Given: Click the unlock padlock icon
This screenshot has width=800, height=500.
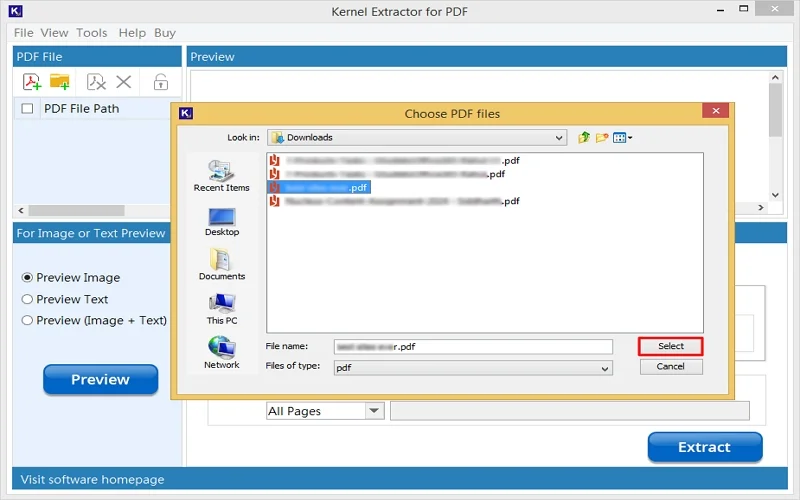Looking at the screenshot, I should click(161, 82).
